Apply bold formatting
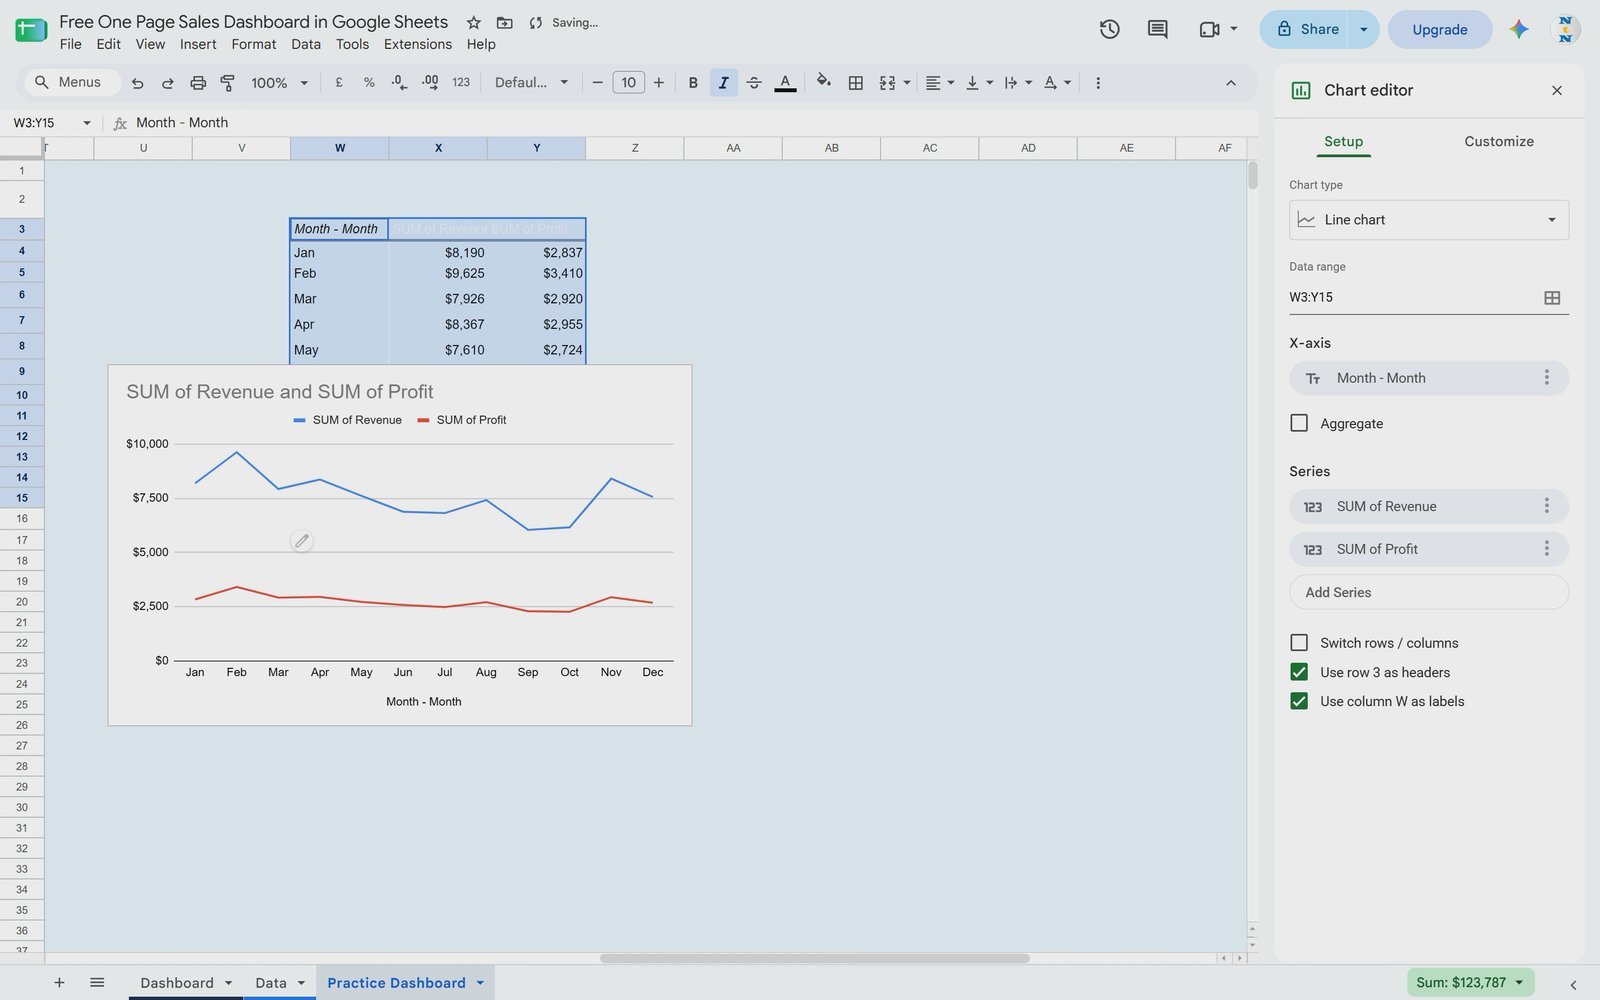This screenshot has height=1000, width=1600. click(x=693, y=83)
